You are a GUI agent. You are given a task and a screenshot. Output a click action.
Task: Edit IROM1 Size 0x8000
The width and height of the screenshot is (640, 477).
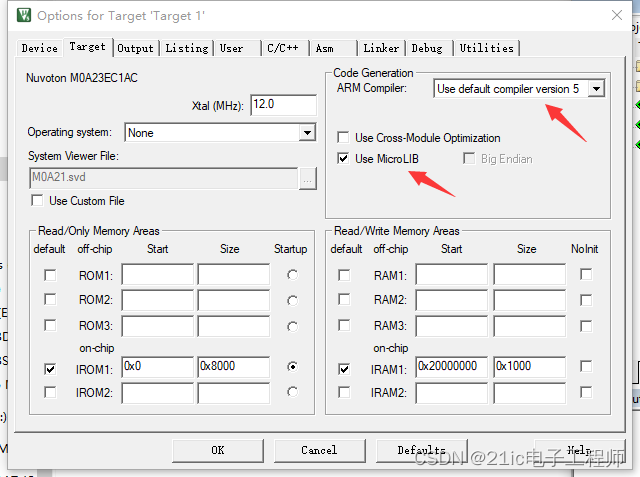(x=234, y=366)
